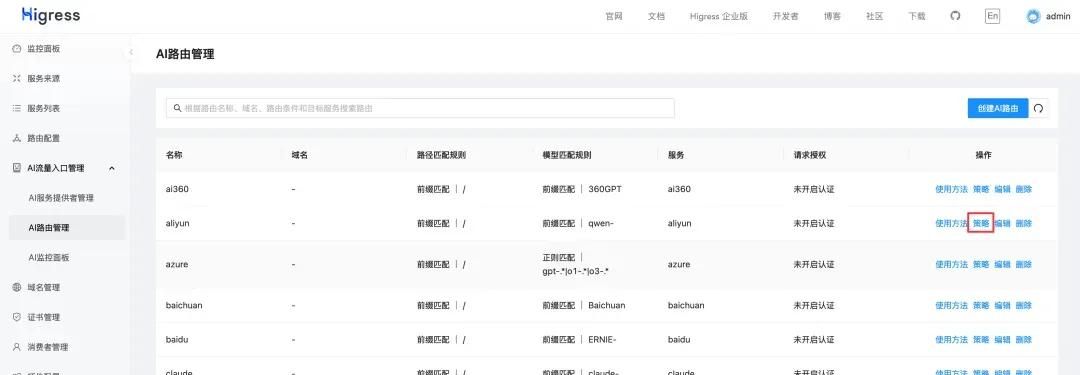Switch language with En button
The height and width of the screenshot is (375, 1080).
click(993, 16)
